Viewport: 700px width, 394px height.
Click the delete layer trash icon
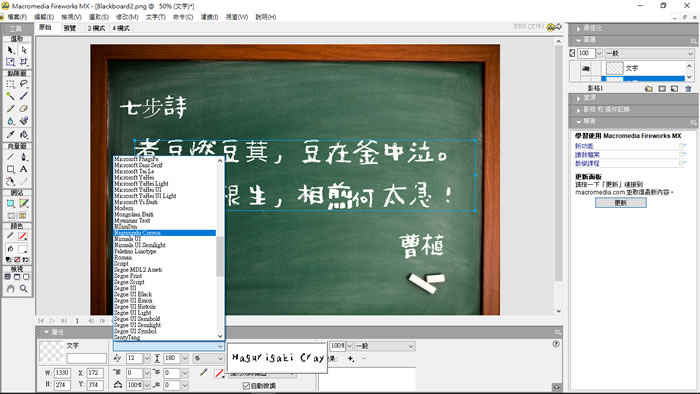click(688, 88)
